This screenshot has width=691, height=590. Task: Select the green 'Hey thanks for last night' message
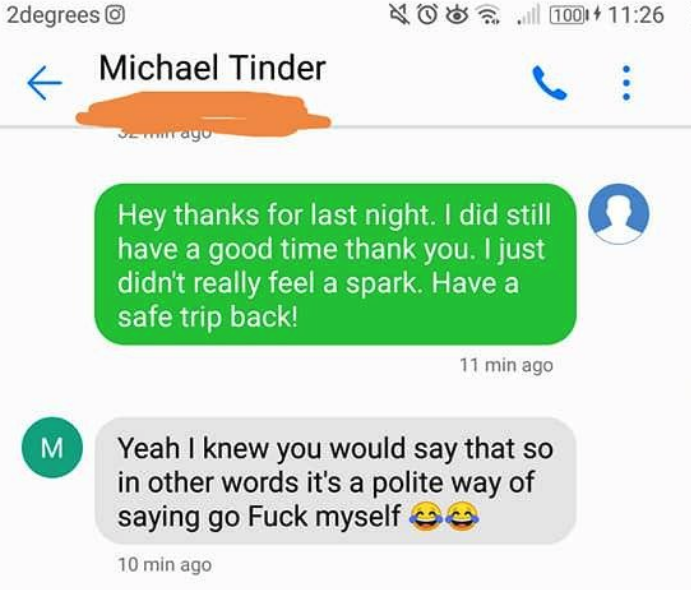[x=335, y=264]
